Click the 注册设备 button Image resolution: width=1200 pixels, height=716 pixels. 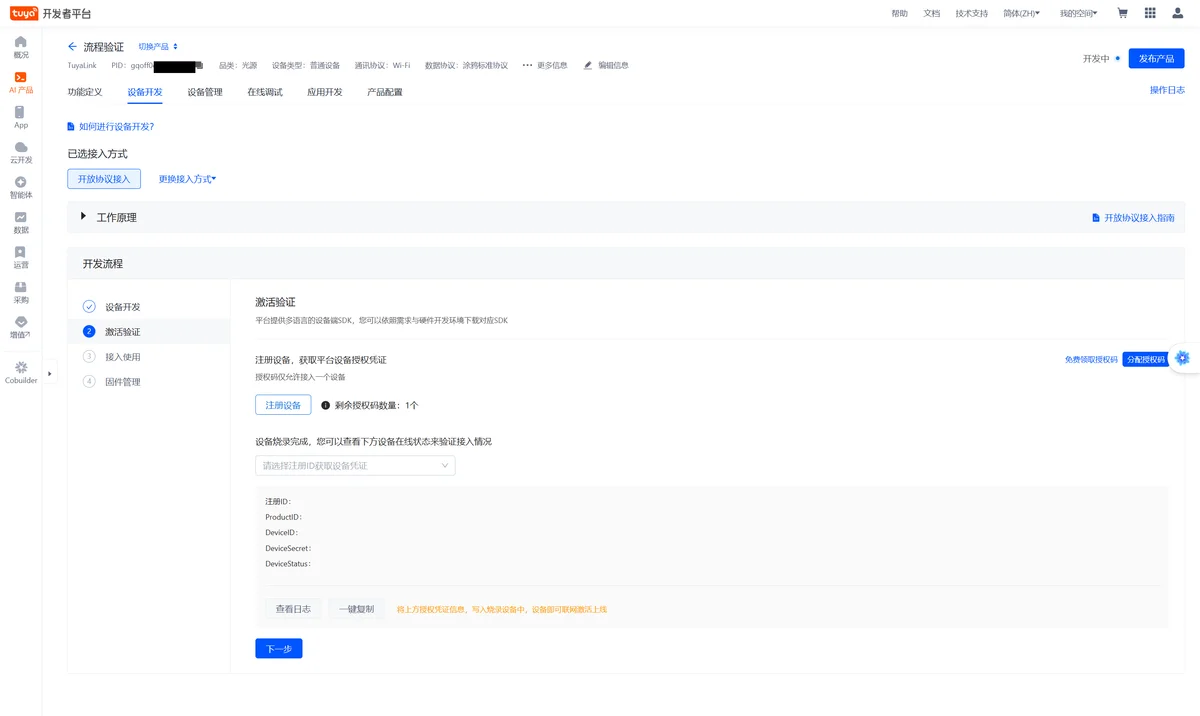tap(283, 405)
